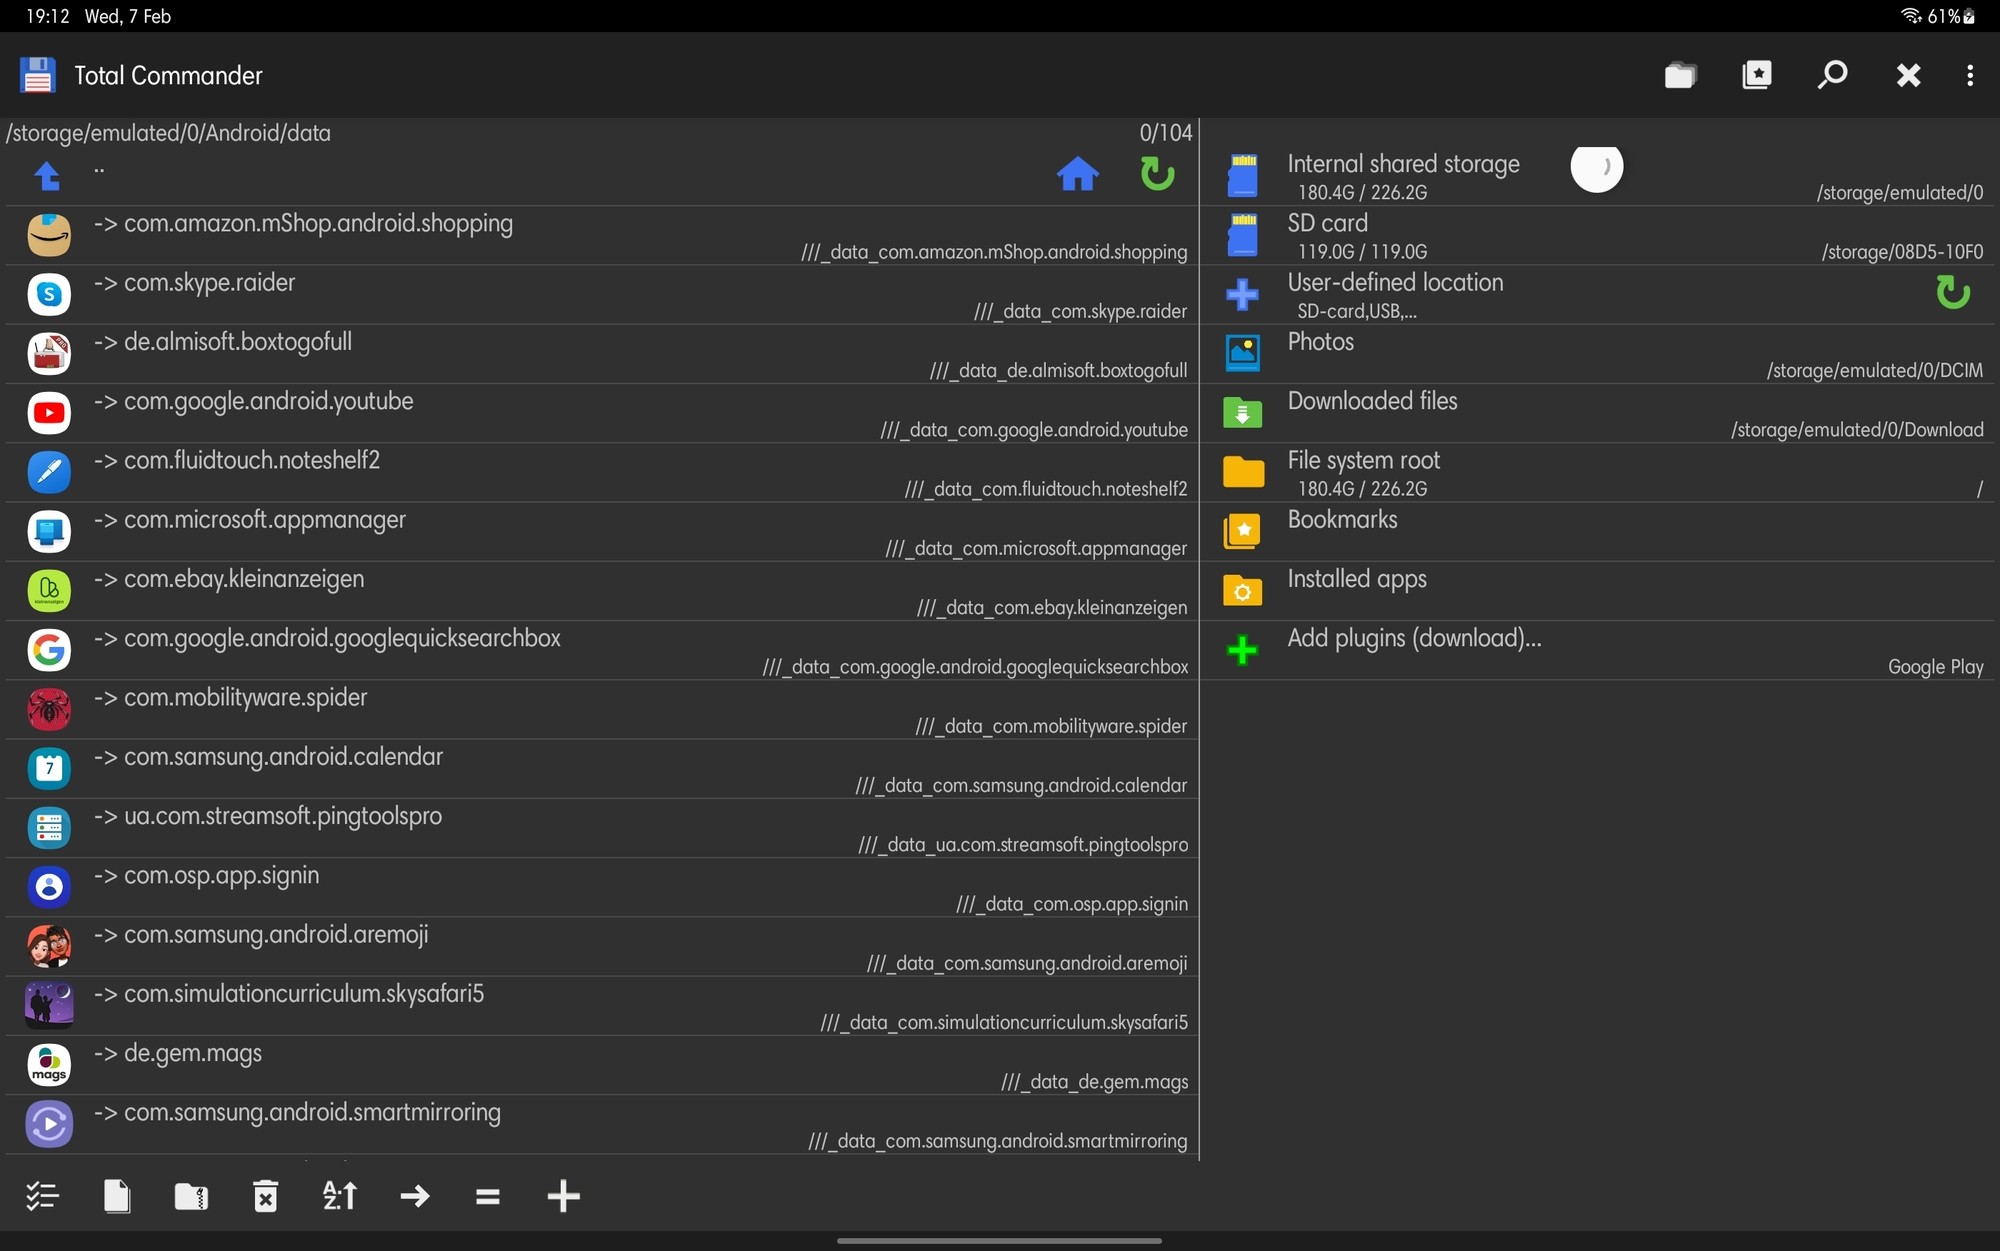Viewport: 2000px width, 1251px height.
Task: Tap Add plugins (download)...
Action: 1598,650
